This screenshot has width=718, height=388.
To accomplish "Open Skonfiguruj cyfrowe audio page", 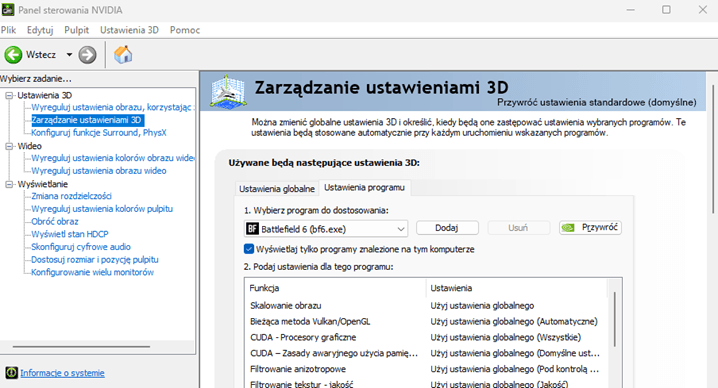I will point(81,247).
